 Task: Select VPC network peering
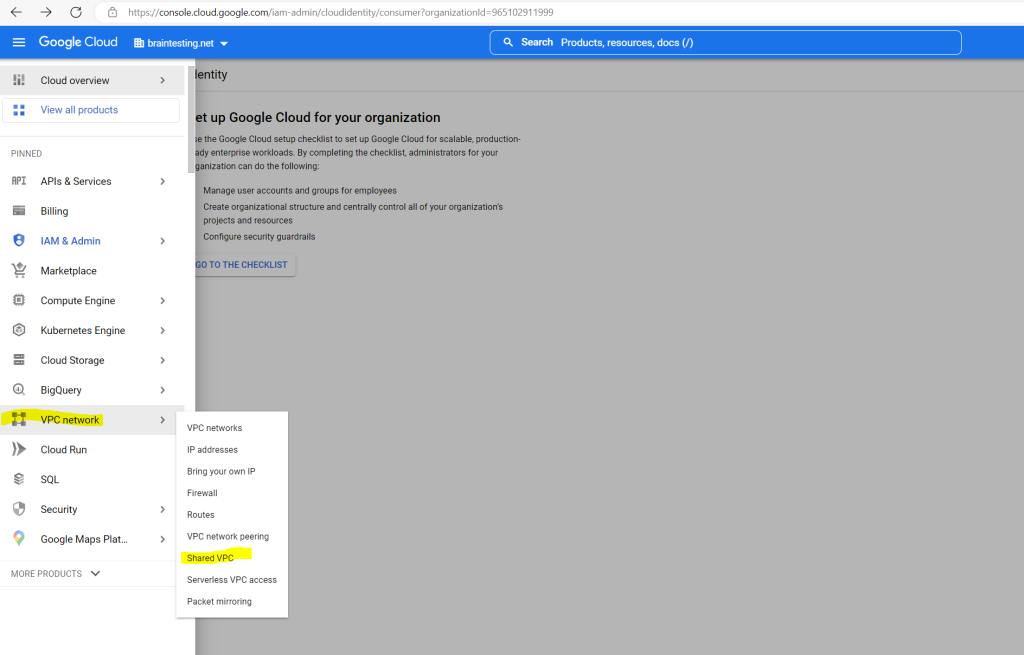point(228,536)
